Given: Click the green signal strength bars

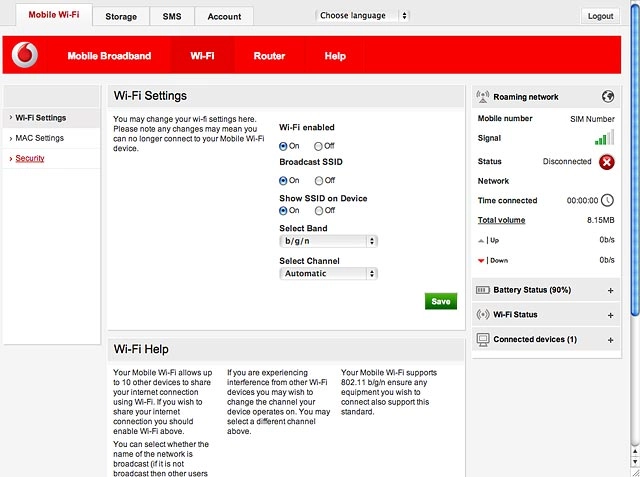Looking at the screenshot, I should pos(604,137).
